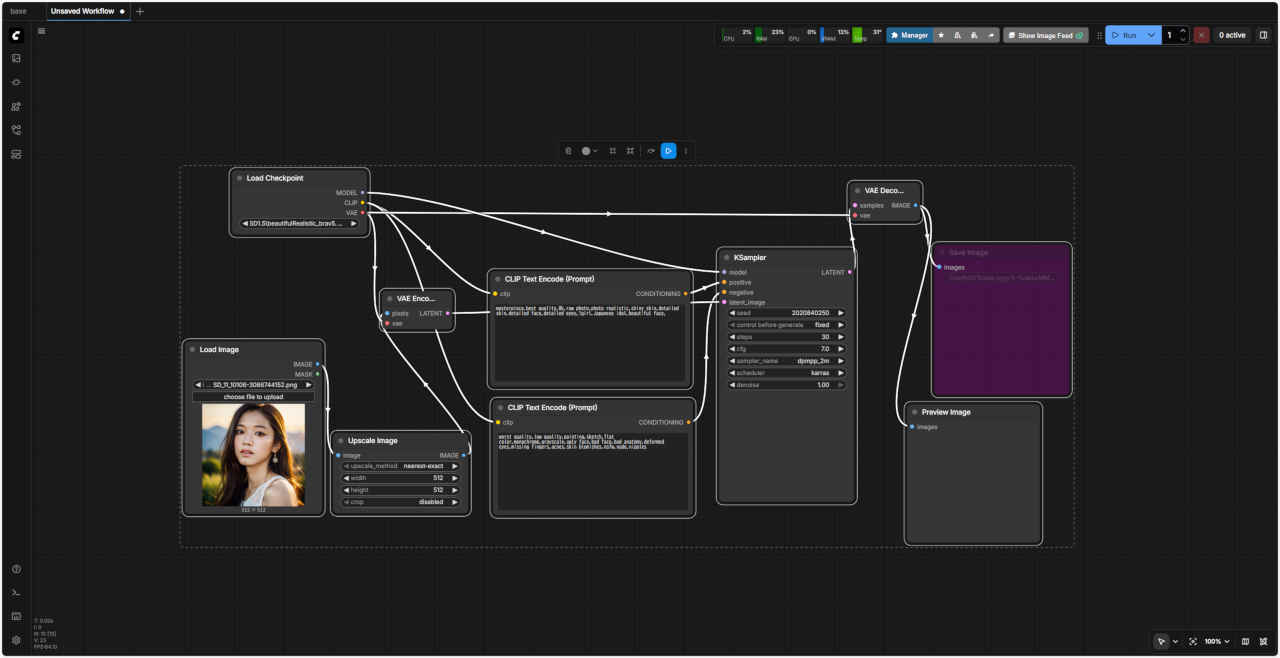Click the red cancel run button
This screenshot has height=658, width=1280.
pos(1201,35)
